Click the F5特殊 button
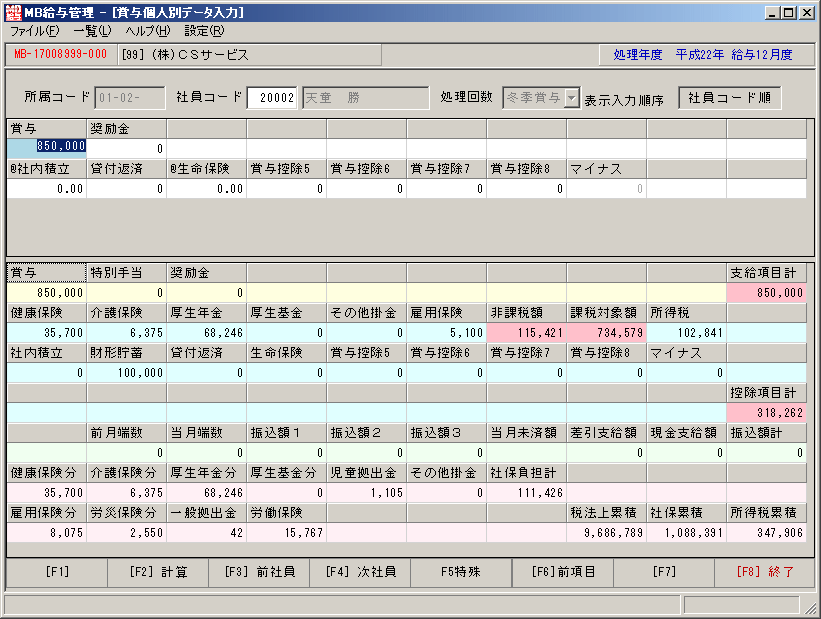The width and height of the screenshot is (821, 619). [461, 572]
